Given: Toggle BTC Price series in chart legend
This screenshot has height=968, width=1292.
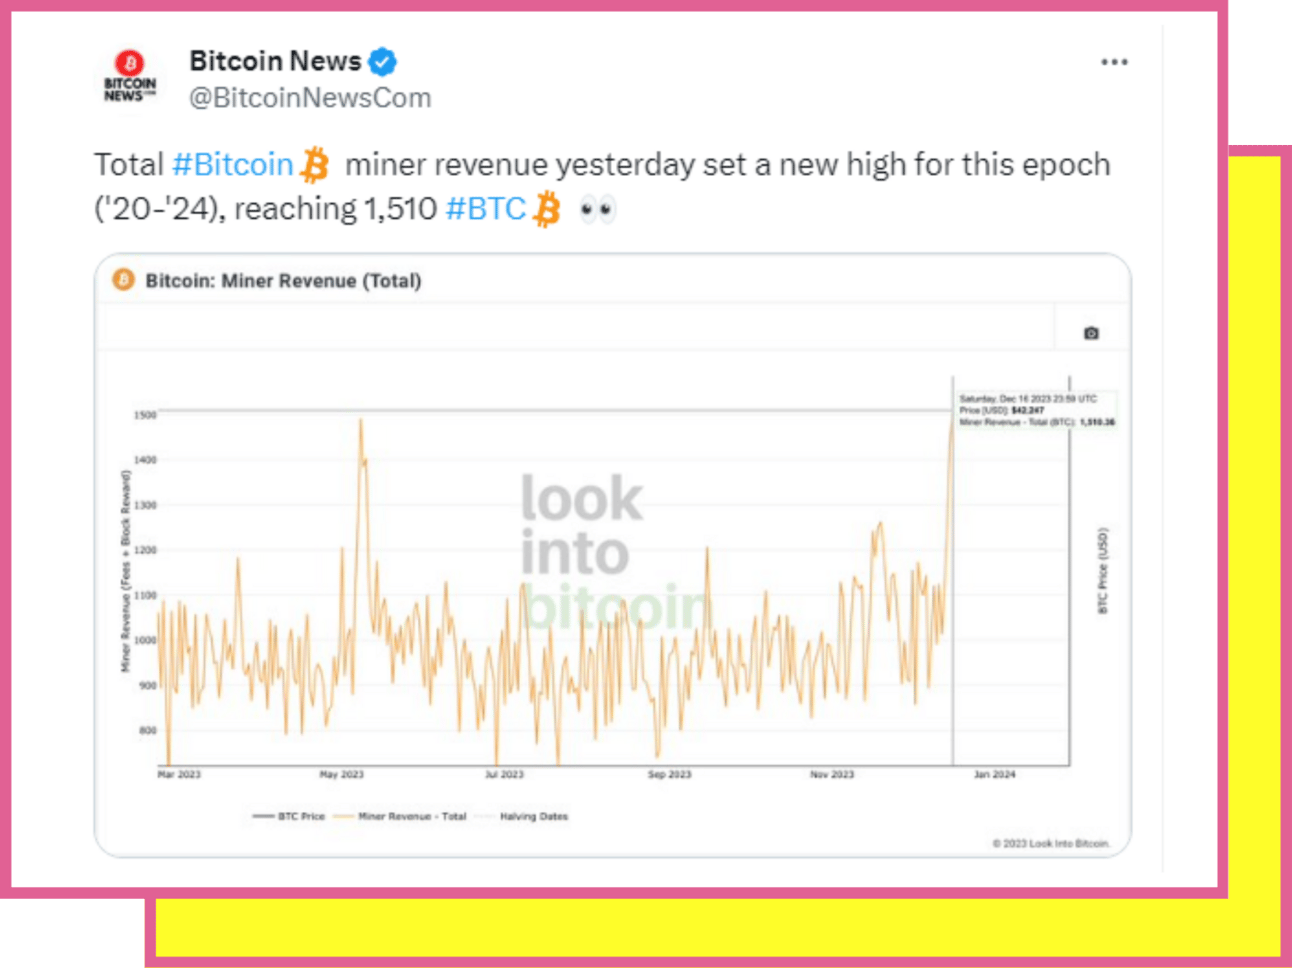Looking at the screenshot, I should point(289,817).
